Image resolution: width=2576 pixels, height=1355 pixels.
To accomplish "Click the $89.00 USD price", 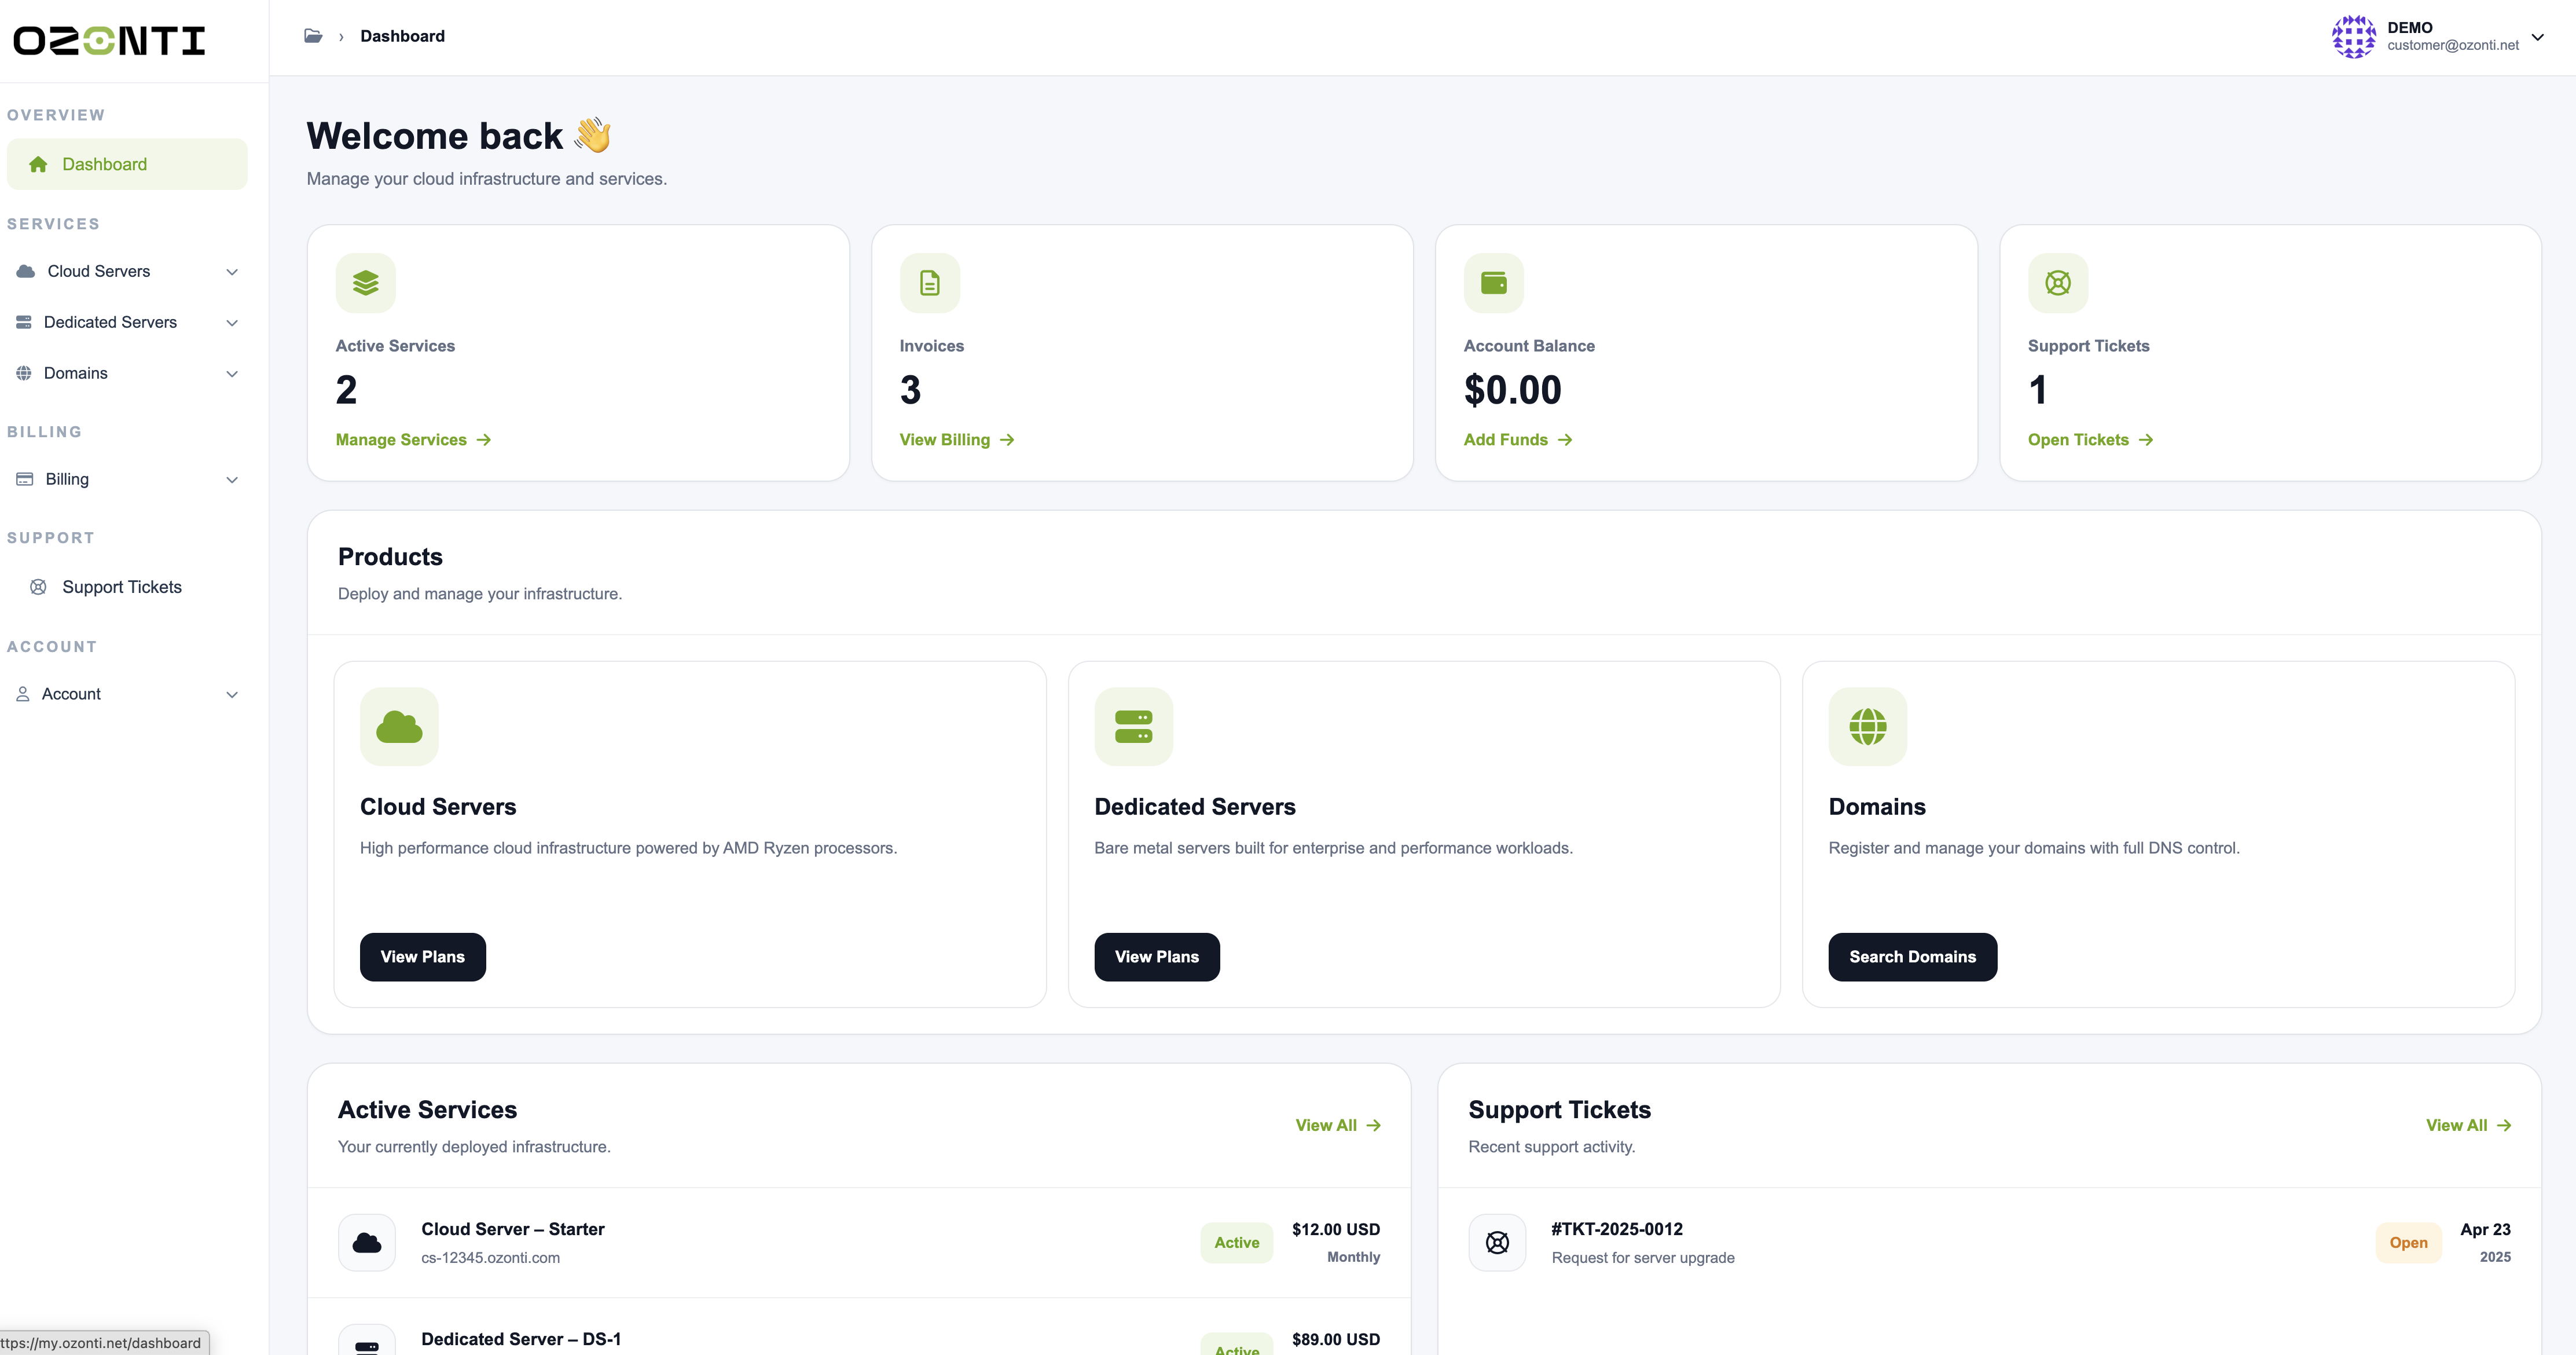I will pyautogui.click(x=1336, y=1339).
